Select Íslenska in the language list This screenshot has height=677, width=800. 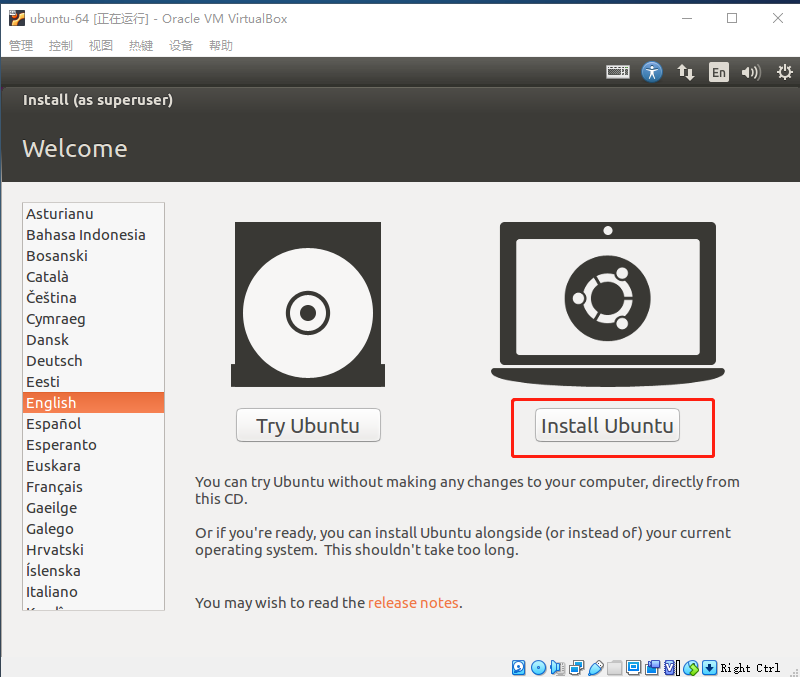(93, 570)
